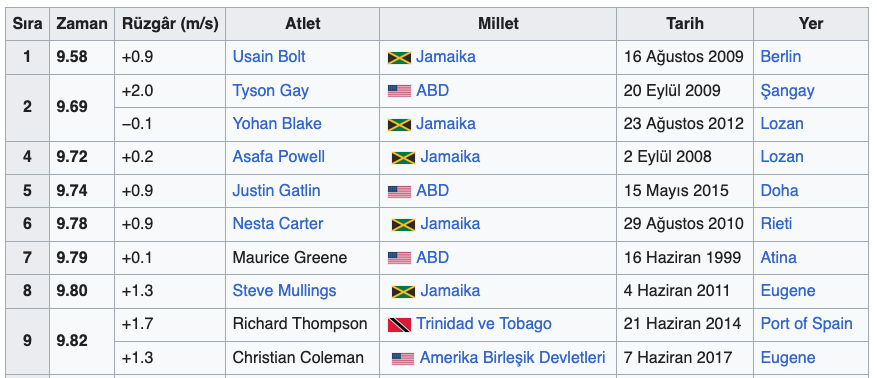Follow the Port of Spain link
The width and height of the screenshot is (877, 378).
tap(807, 324)
